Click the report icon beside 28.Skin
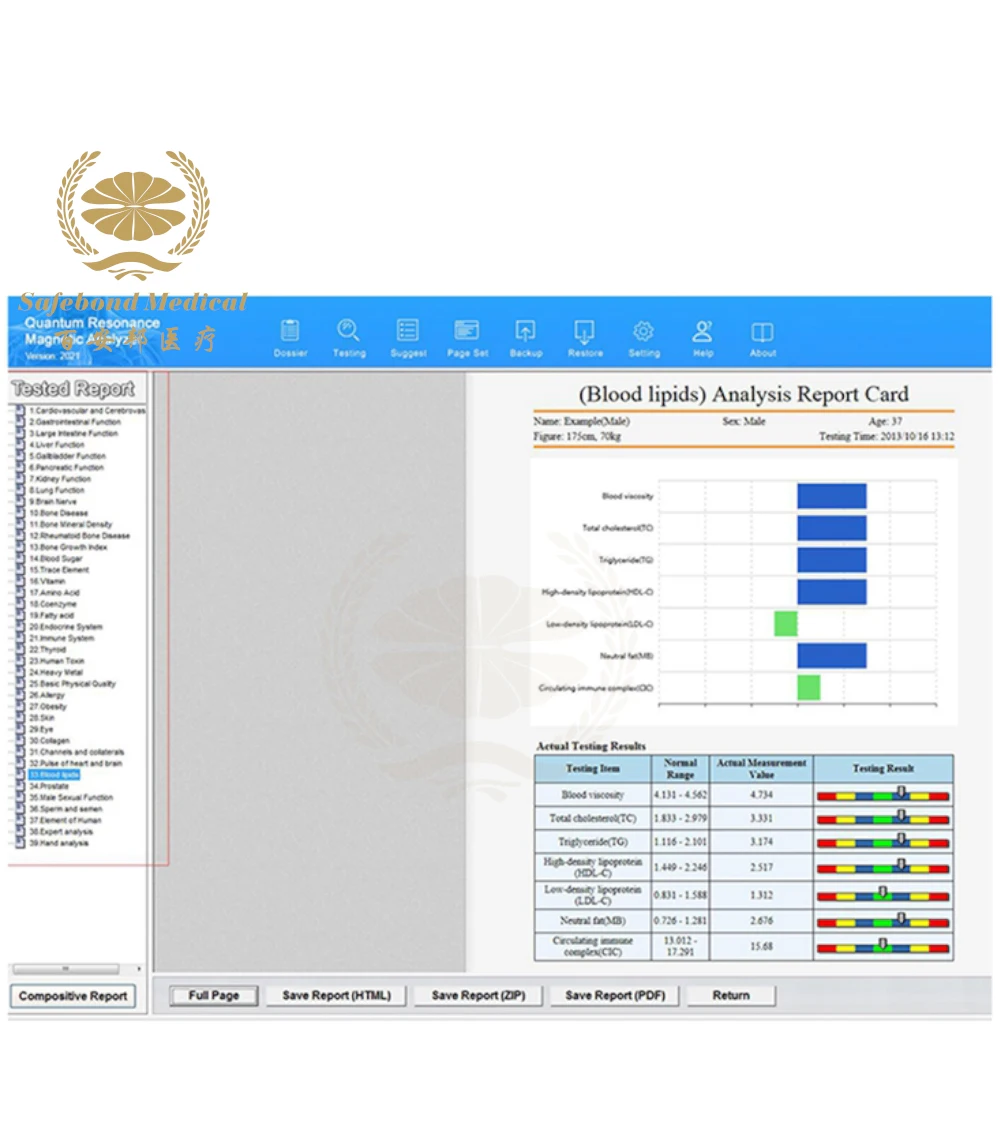The height and width of the screenshot is (1121, 1000). click(x=20, y=717)
